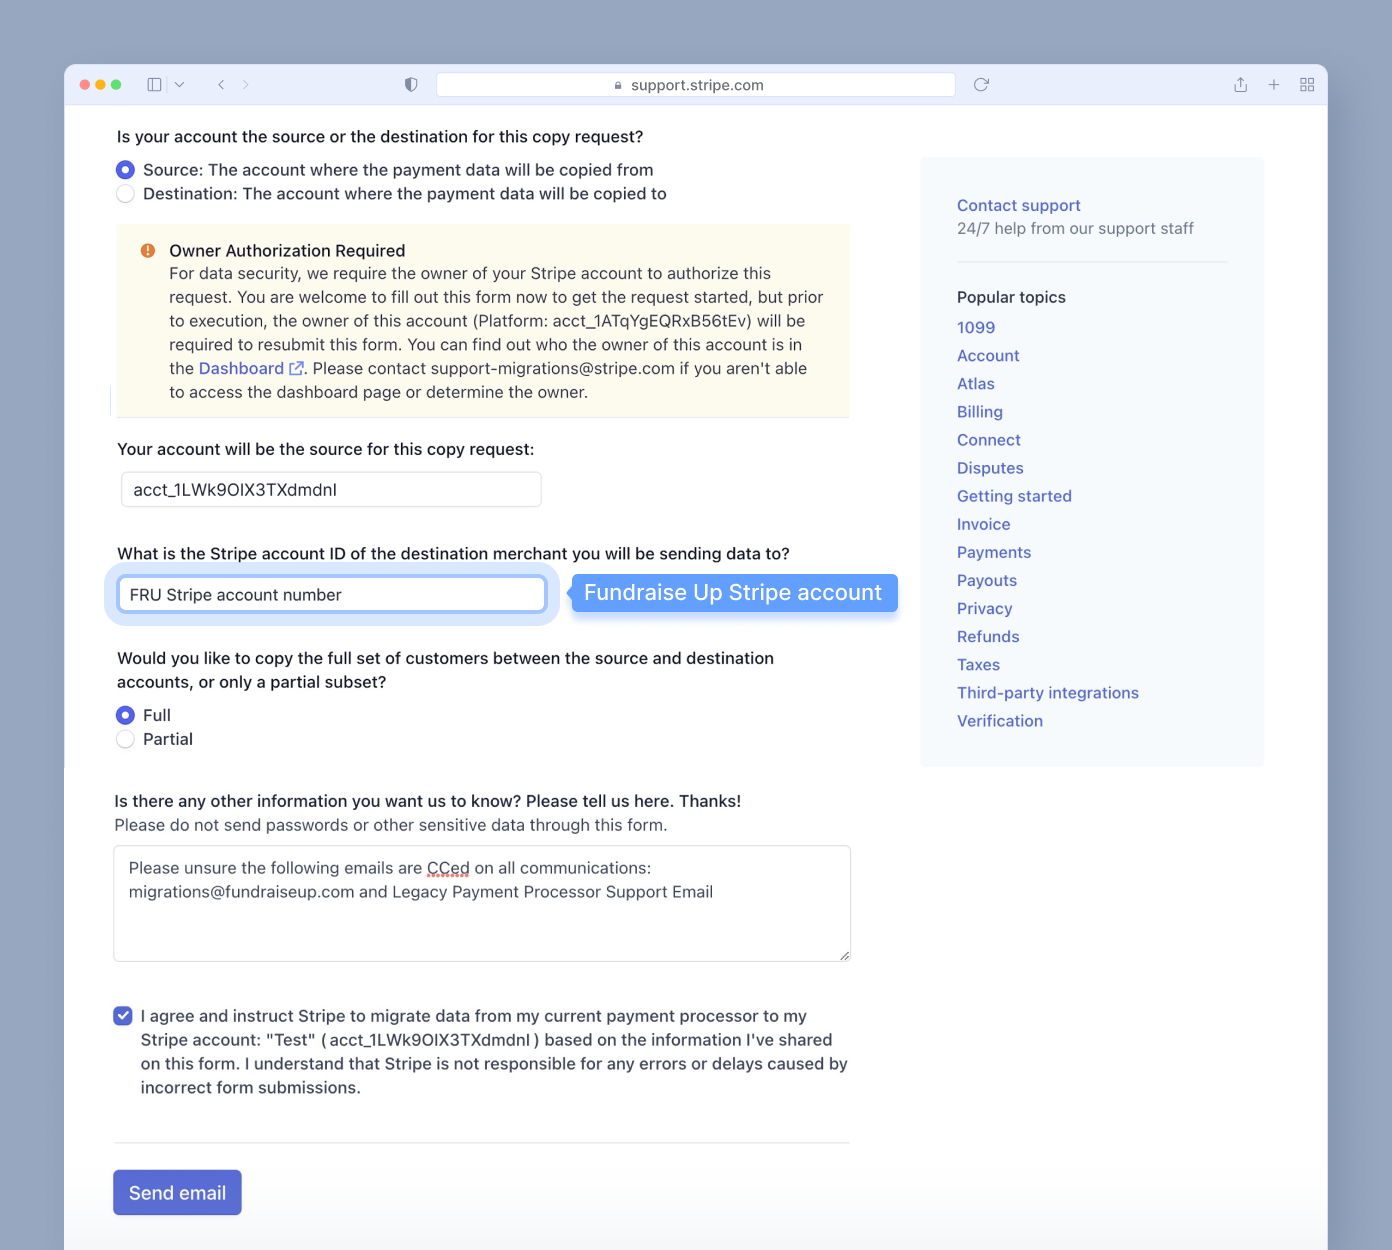This screenshot has height=1250, width=1392.
Task: Click the Contact support link
Action: pyautogui.click(x=1018, y=205)
